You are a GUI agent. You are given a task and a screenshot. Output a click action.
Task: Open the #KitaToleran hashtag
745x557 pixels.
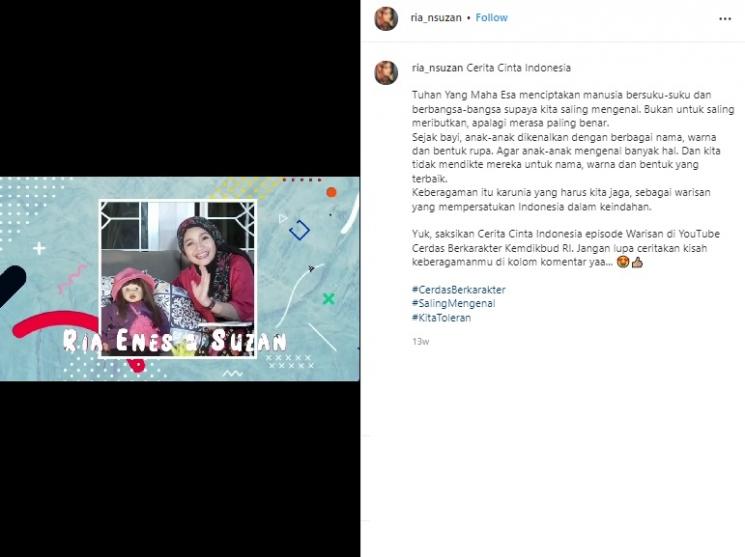click(441, 317)
